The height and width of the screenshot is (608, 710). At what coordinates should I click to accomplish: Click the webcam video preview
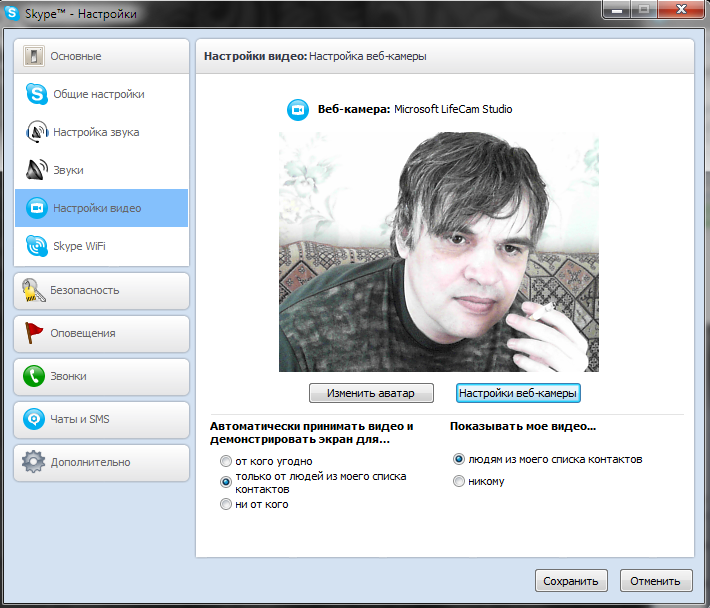click(439, 252)
